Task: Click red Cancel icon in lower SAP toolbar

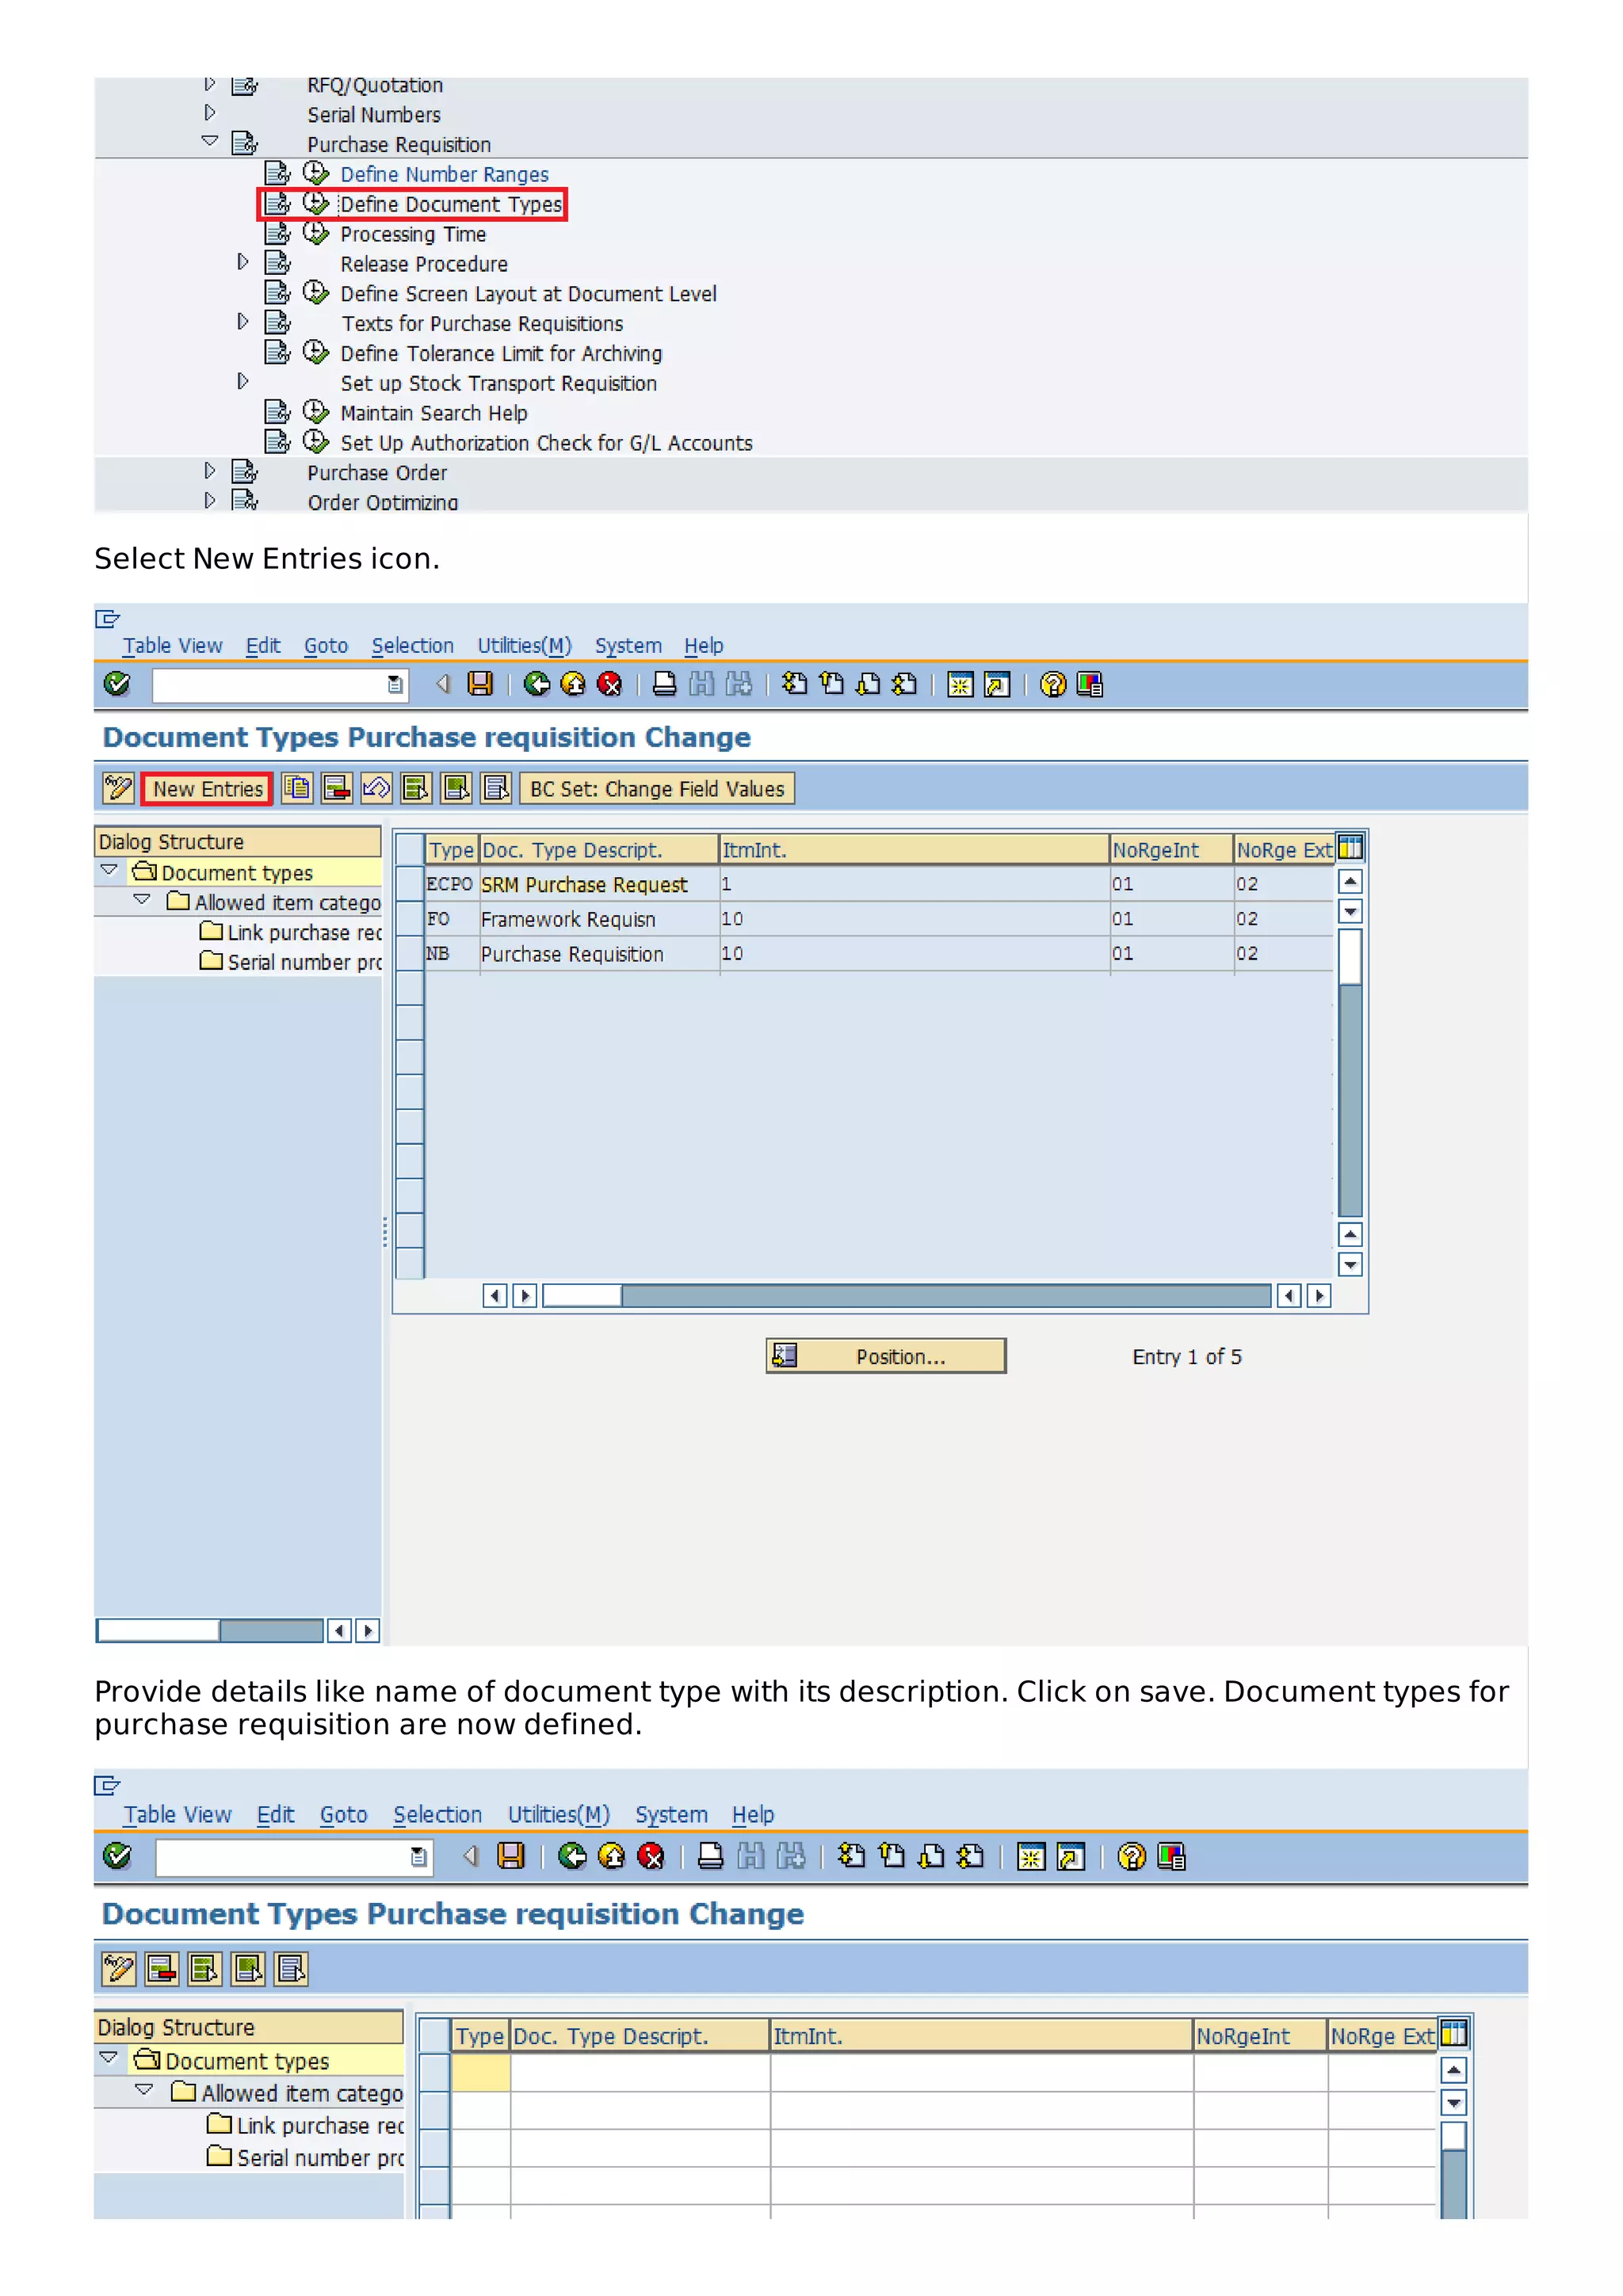Action: pyautogui.click(x=651, y=1857)
